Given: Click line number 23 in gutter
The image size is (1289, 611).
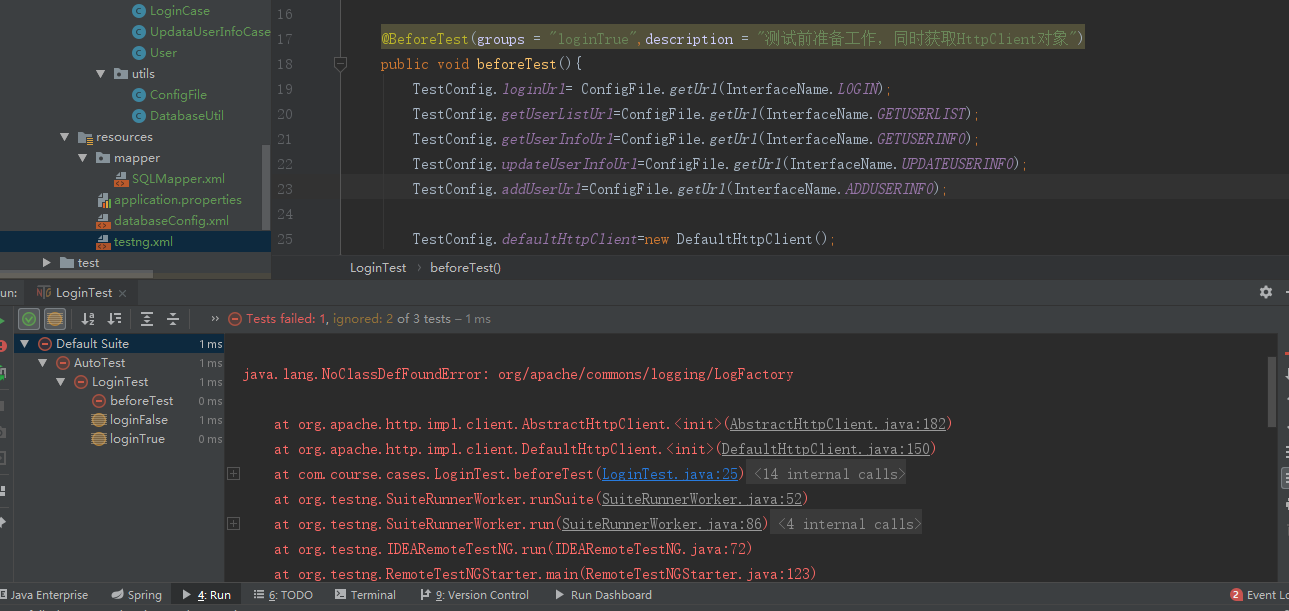Looking at the screenshot, I should [285, 189].
